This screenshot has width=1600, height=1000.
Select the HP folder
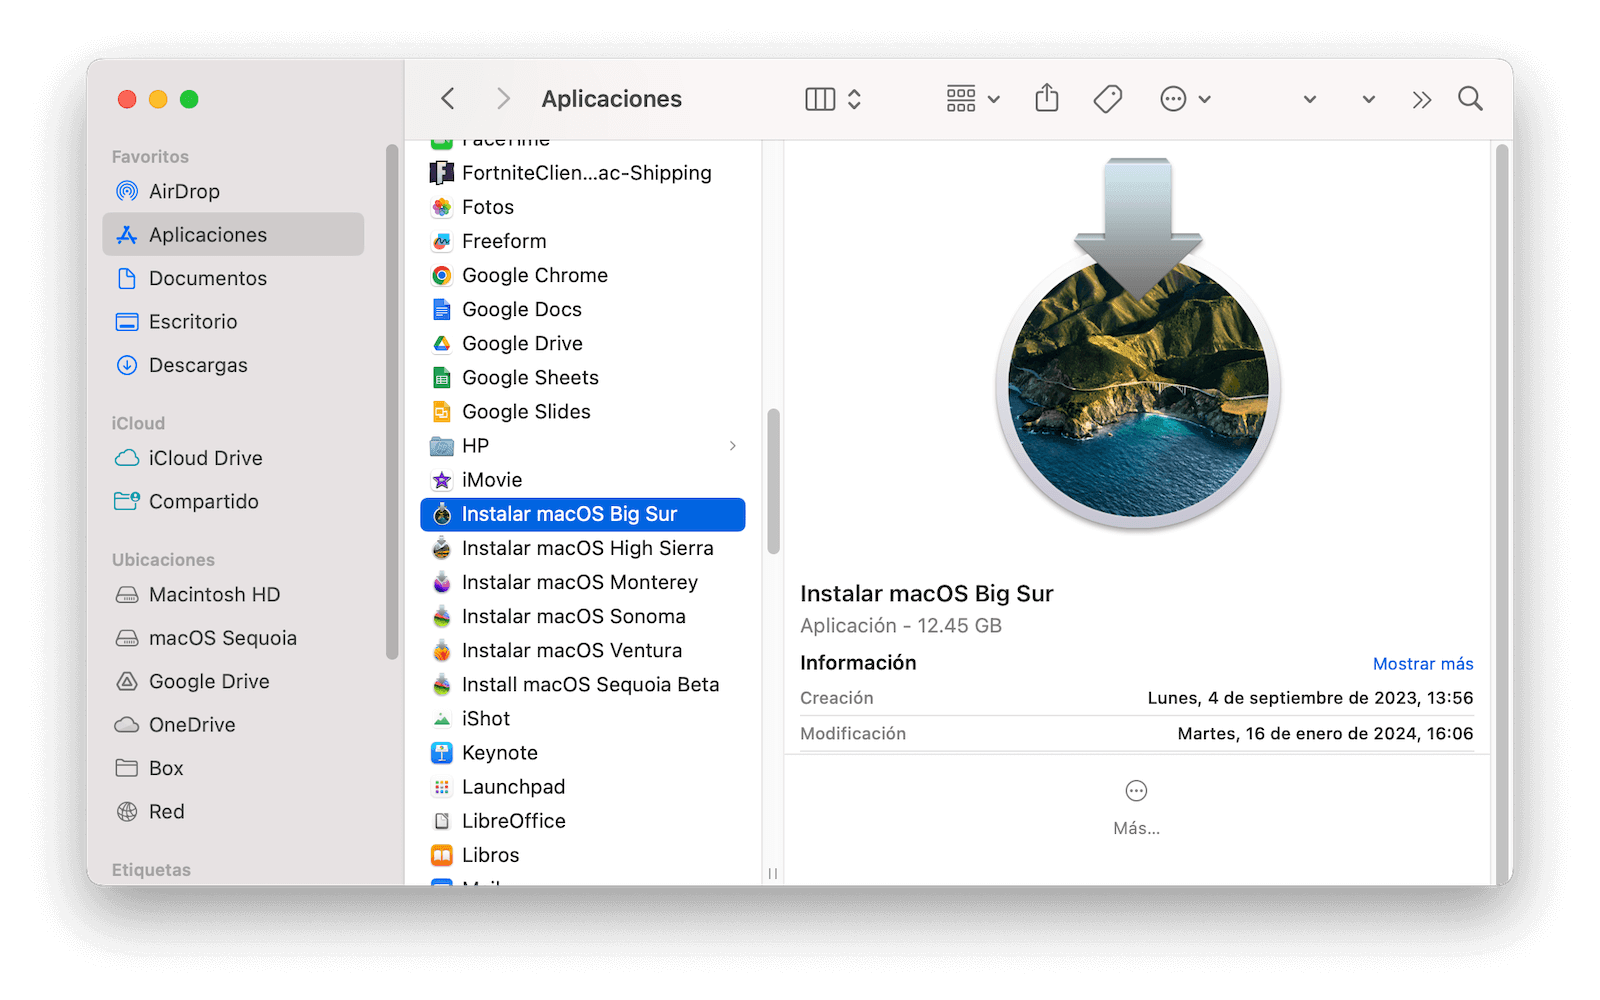[x=583, y=446]
